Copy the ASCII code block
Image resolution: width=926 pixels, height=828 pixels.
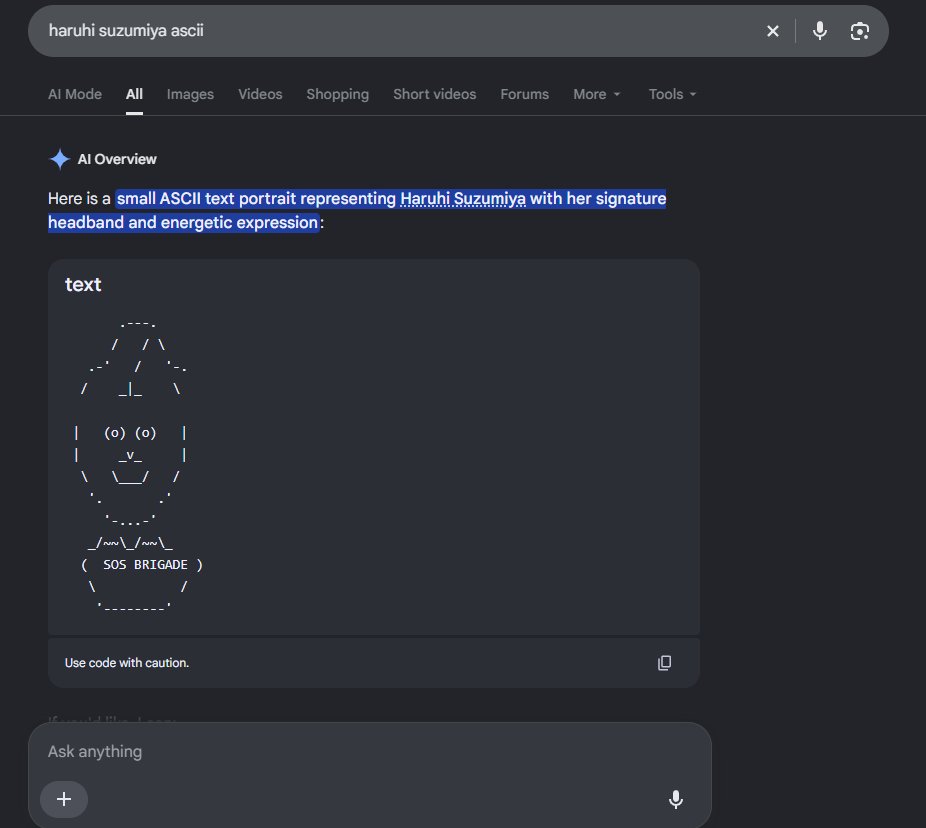tap(664, 663)
